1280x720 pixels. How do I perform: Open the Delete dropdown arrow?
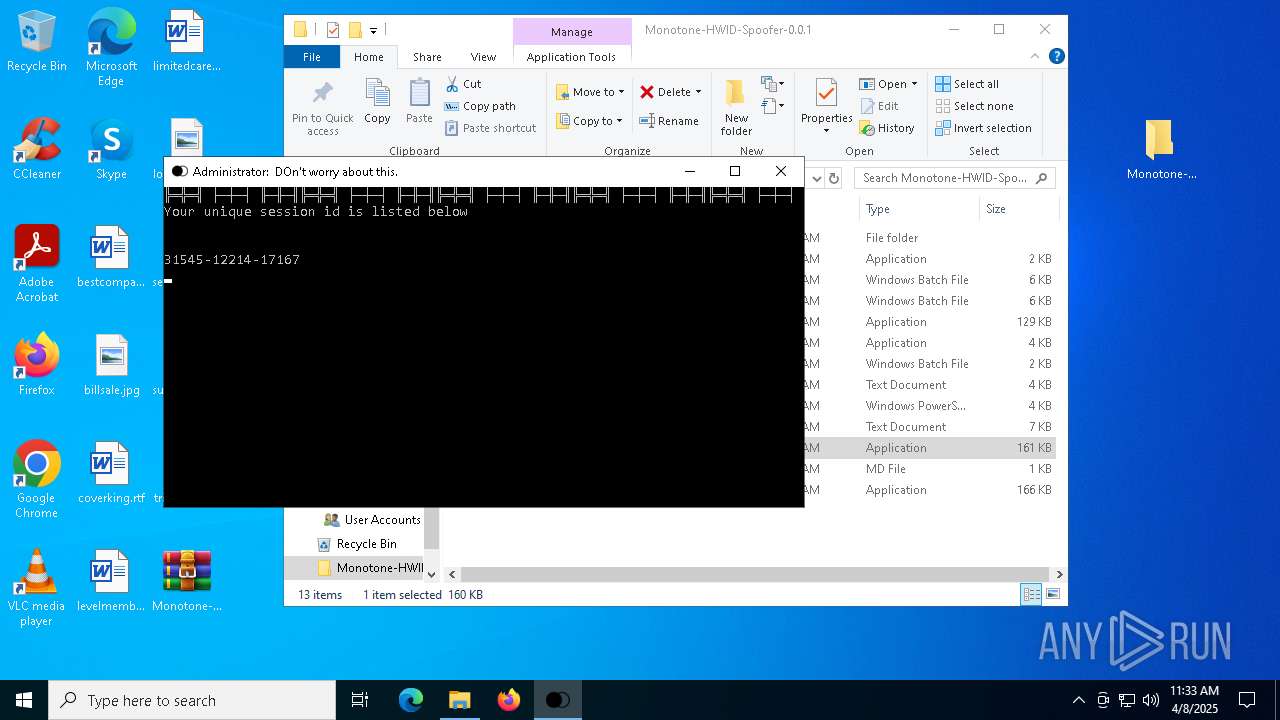698,92
